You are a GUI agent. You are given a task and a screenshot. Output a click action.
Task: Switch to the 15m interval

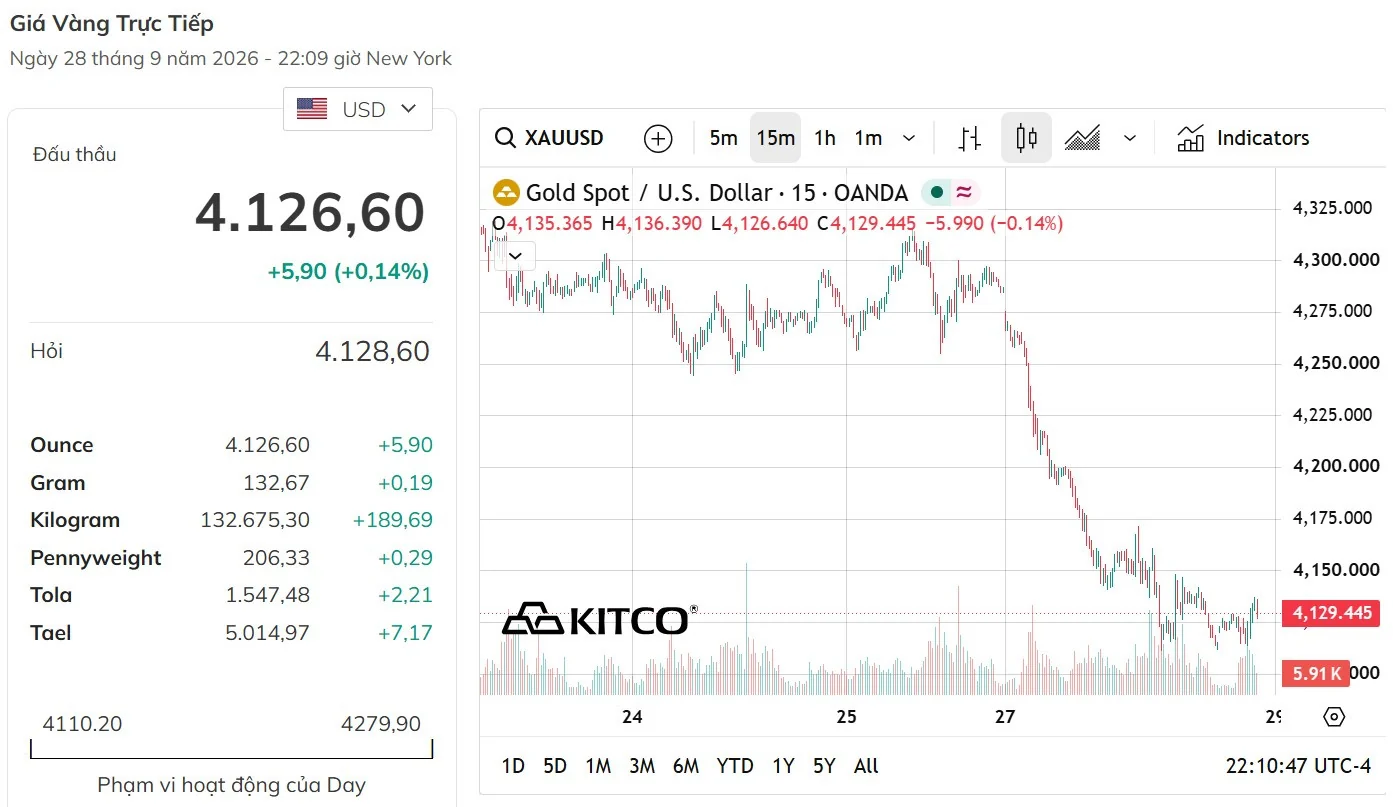pyautogui.click(x=775, y=138)
